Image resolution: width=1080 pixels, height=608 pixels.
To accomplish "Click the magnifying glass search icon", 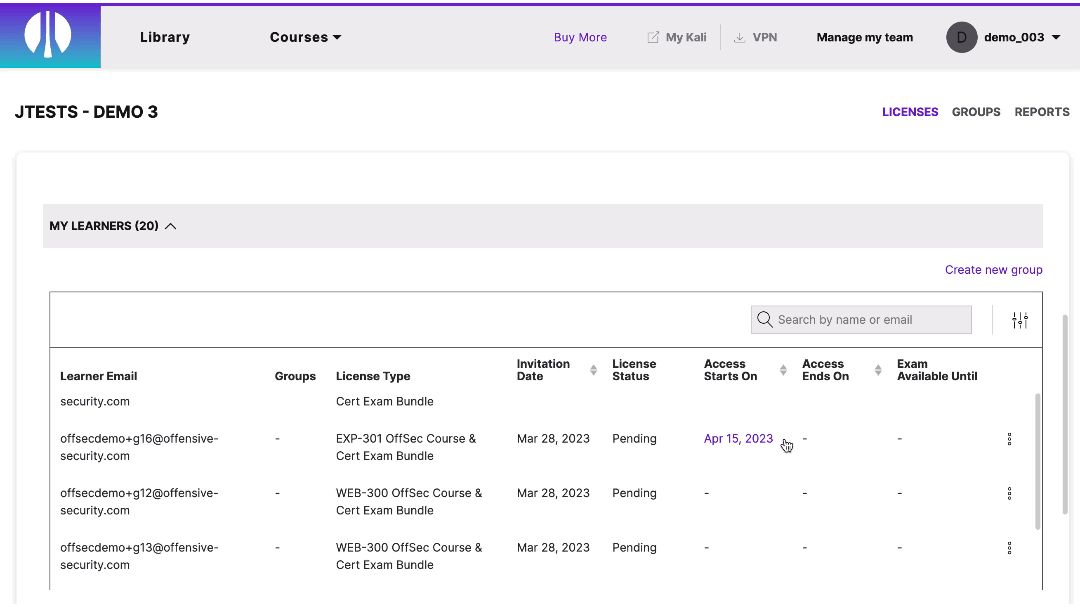I will pos(765,318).
